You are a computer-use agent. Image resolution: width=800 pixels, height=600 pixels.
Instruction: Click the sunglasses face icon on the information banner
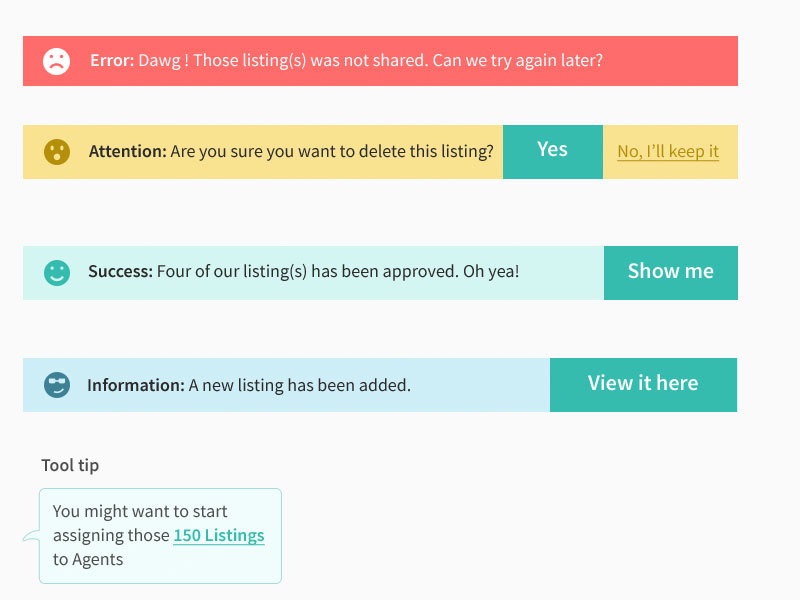click(56, 385)
